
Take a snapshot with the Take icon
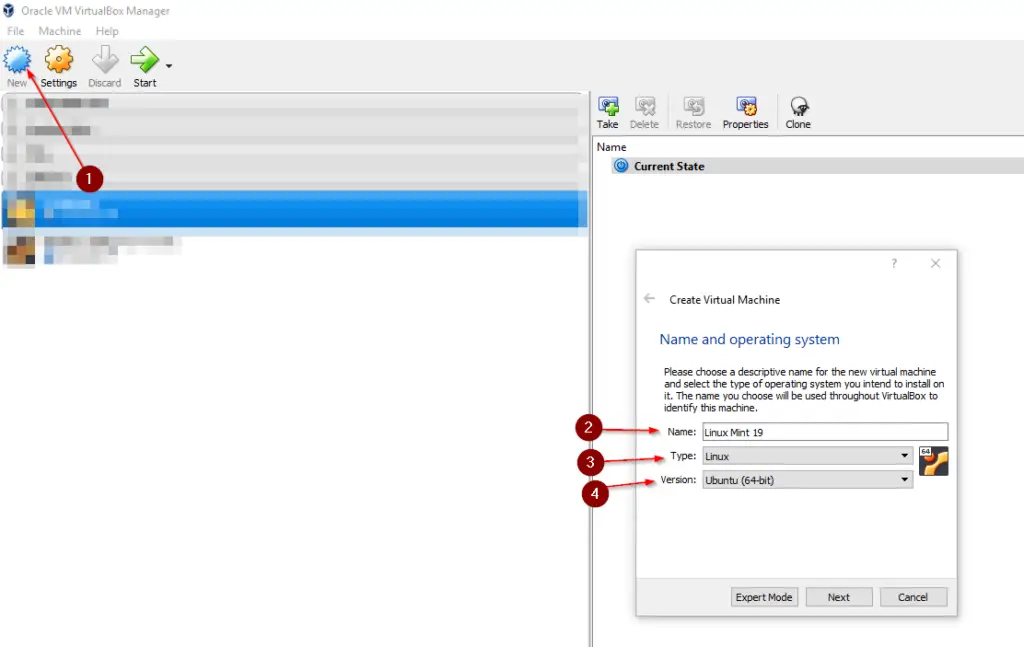point(608,106)
